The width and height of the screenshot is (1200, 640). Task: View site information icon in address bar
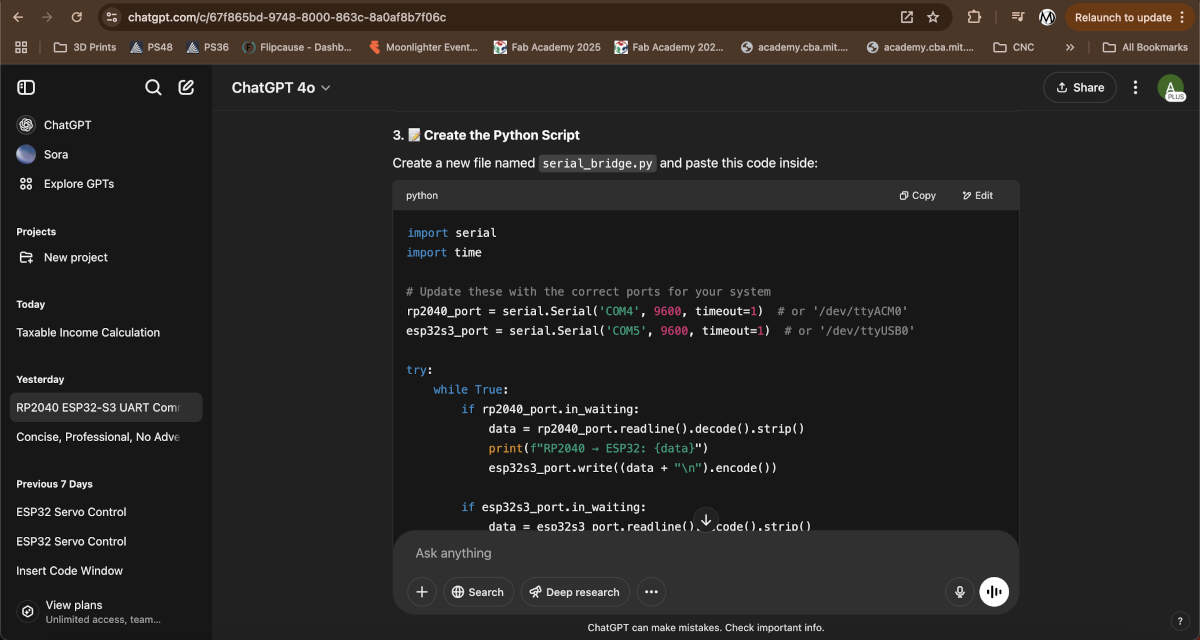(x=112, y=17)
